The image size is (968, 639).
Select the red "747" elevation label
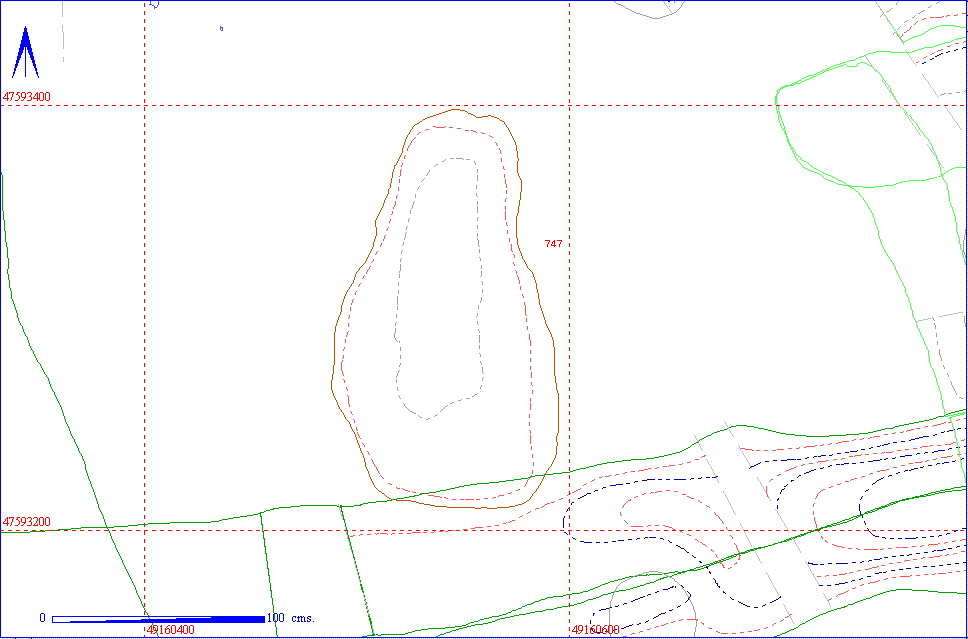point(553,244)
